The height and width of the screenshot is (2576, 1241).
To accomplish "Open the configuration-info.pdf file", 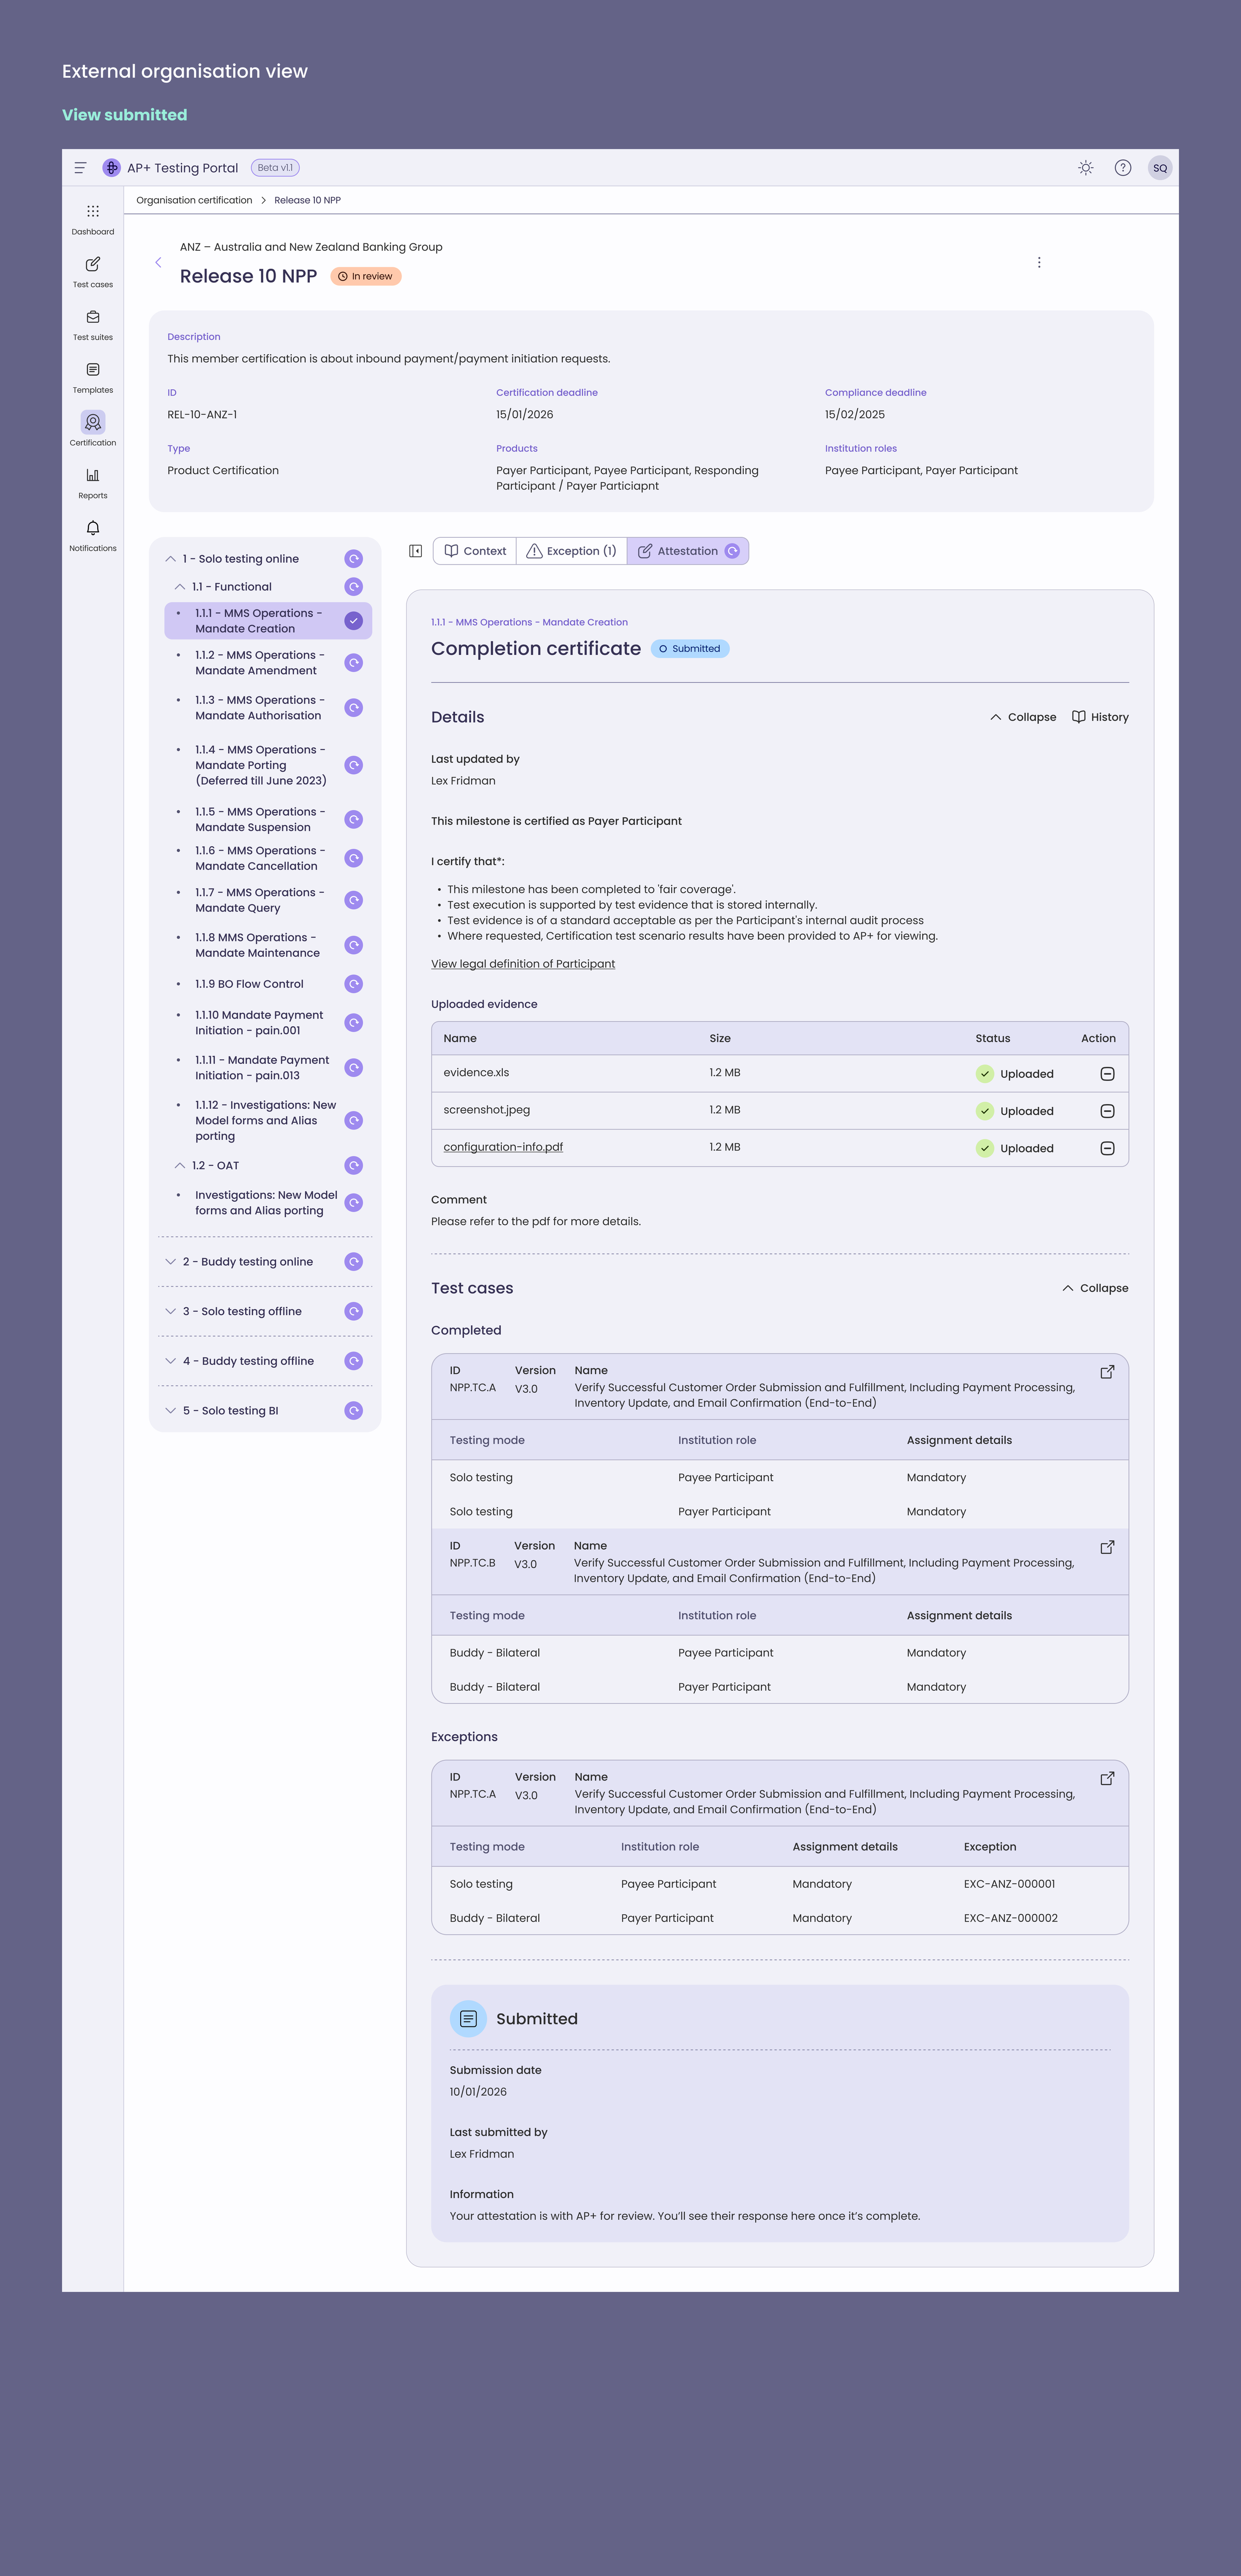I will point(503,1147).
